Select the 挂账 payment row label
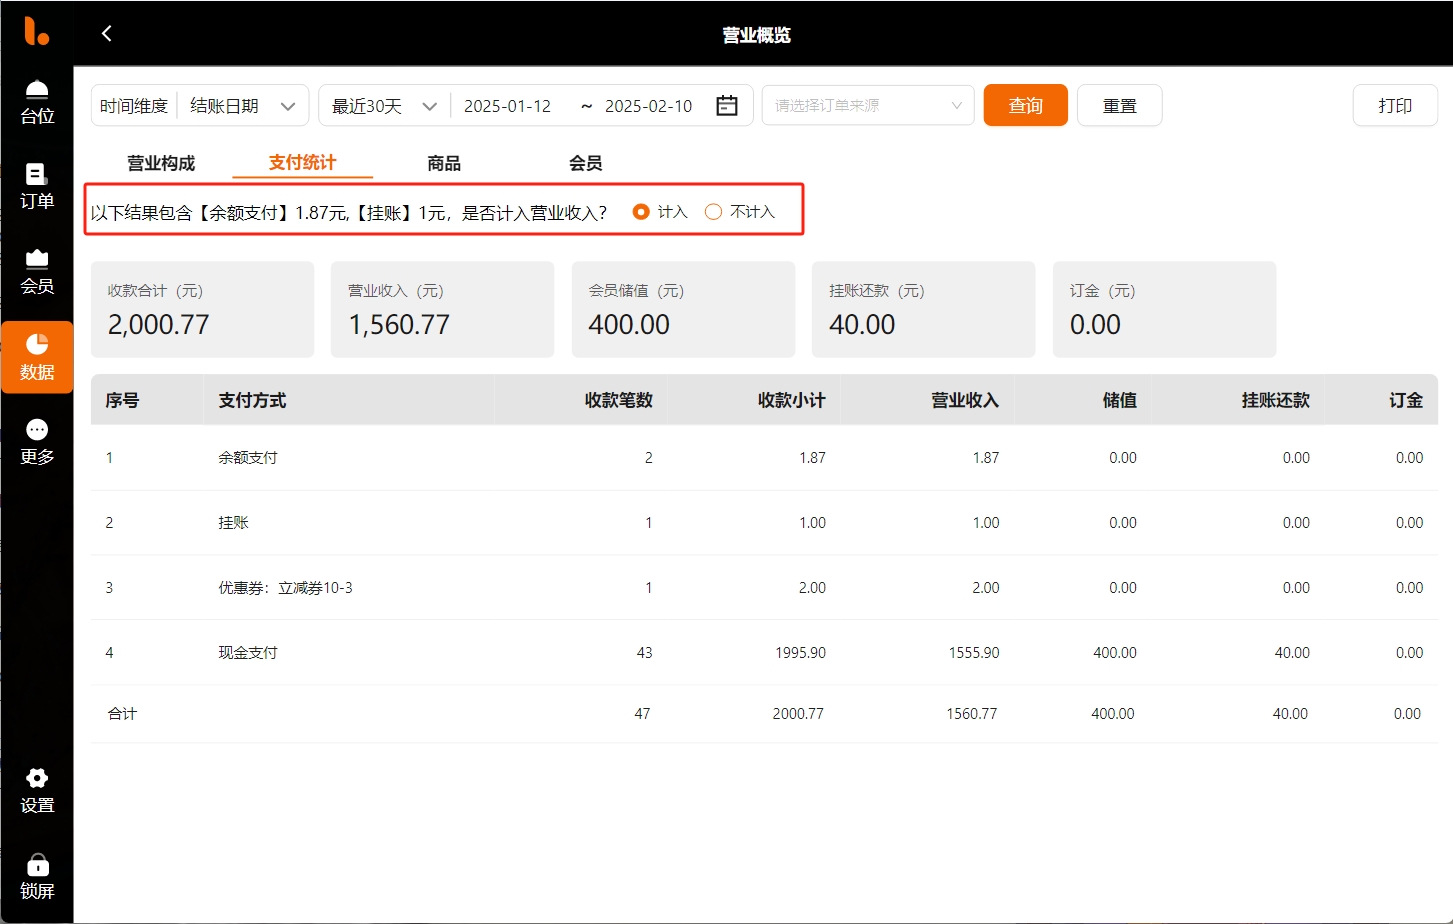This screenshot has width=1453, height=924. coord(233,523)
